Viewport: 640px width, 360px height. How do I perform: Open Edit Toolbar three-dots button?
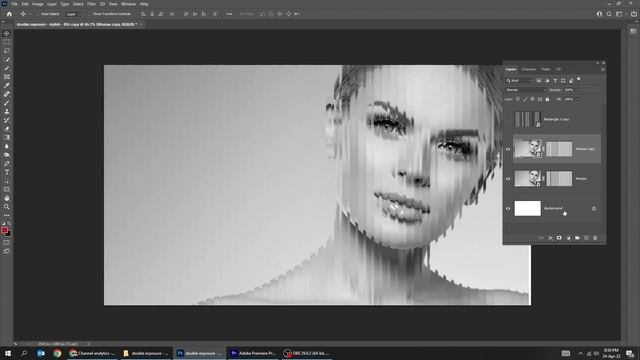click(x=7, y=216)
